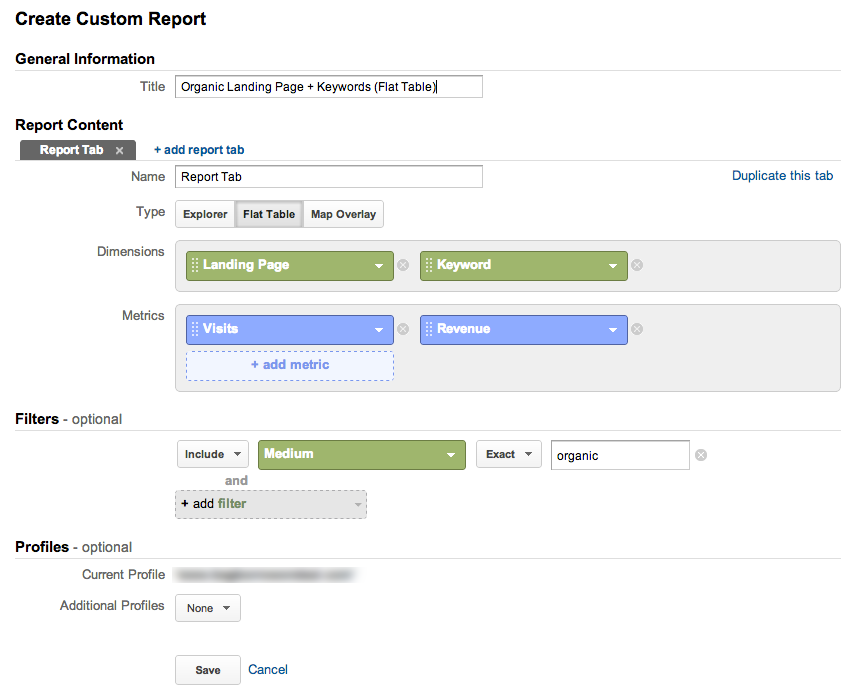Expand the Exact match type dropdown
849x693 pixels.
[508, 454]
